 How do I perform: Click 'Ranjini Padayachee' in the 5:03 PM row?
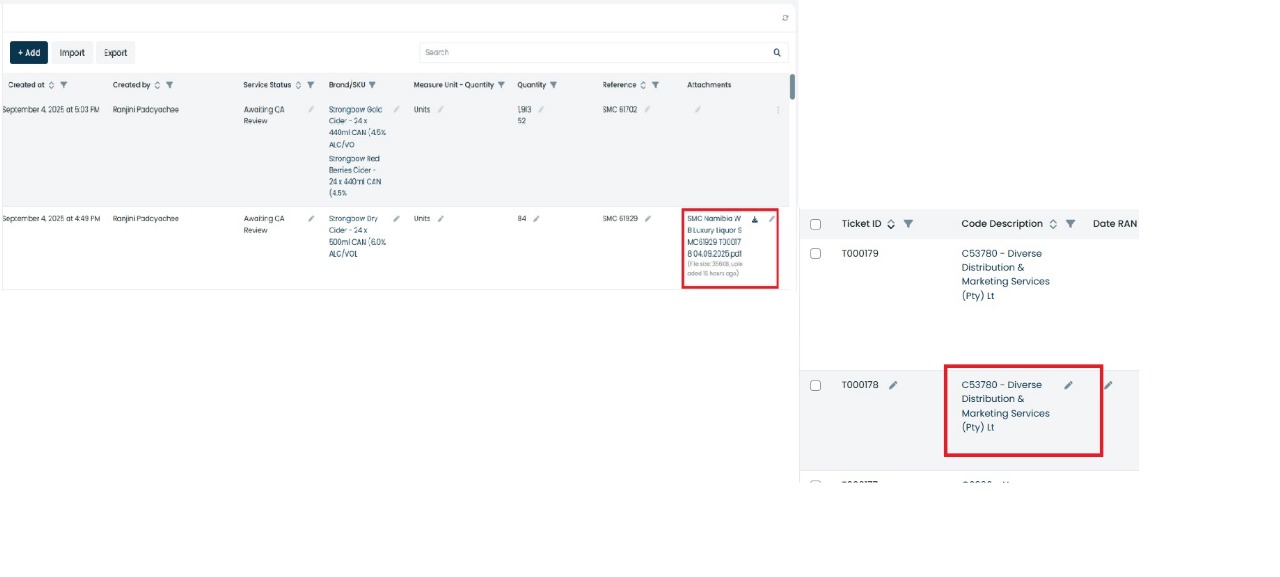146,110
